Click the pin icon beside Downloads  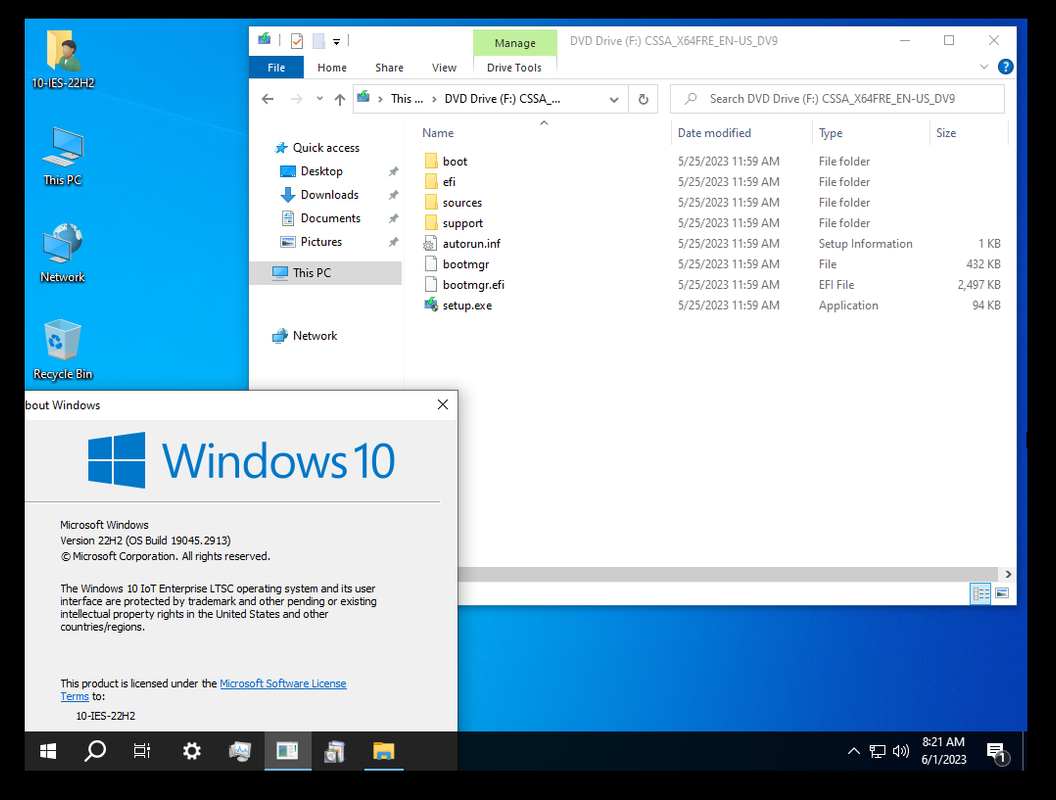pos(393,195)
